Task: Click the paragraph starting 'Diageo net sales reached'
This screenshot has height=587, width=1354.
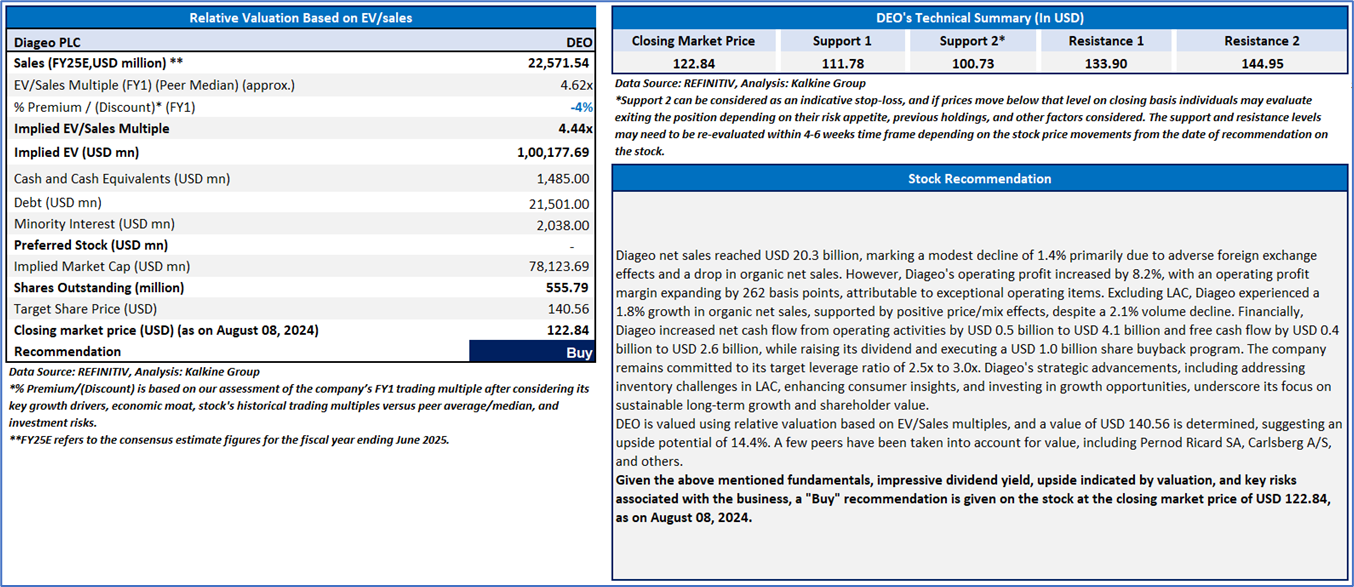Action: (977, 330)
